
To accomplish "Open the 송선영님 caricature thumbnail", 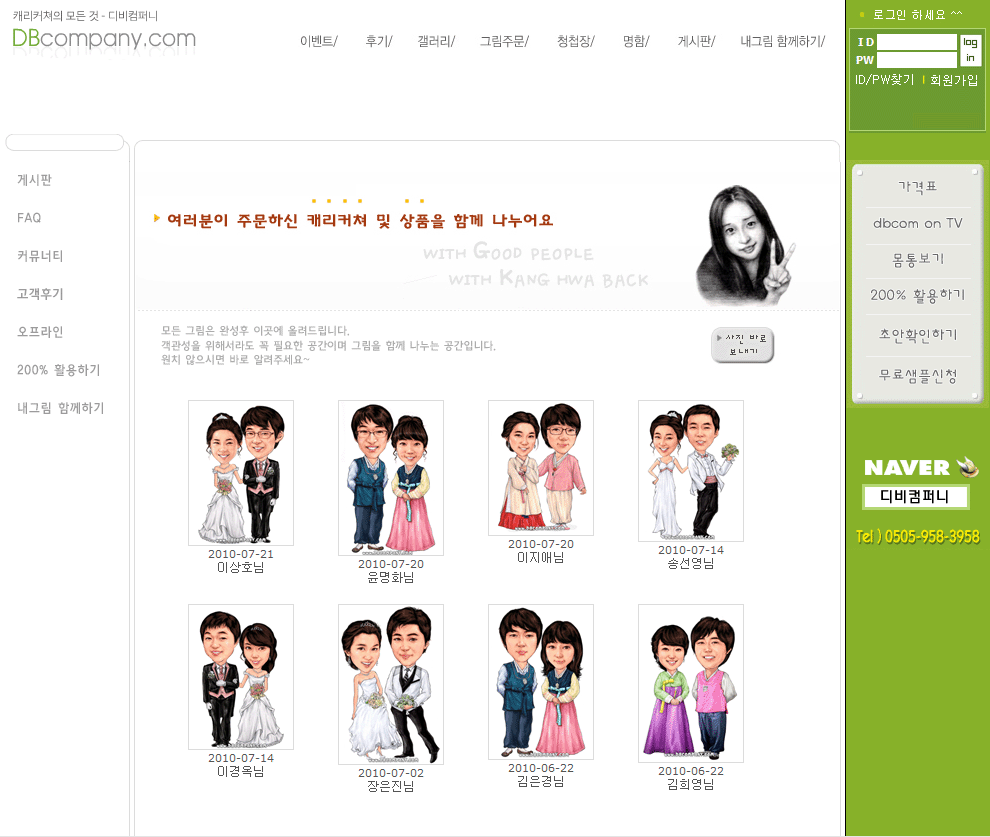I will [691, 471].
